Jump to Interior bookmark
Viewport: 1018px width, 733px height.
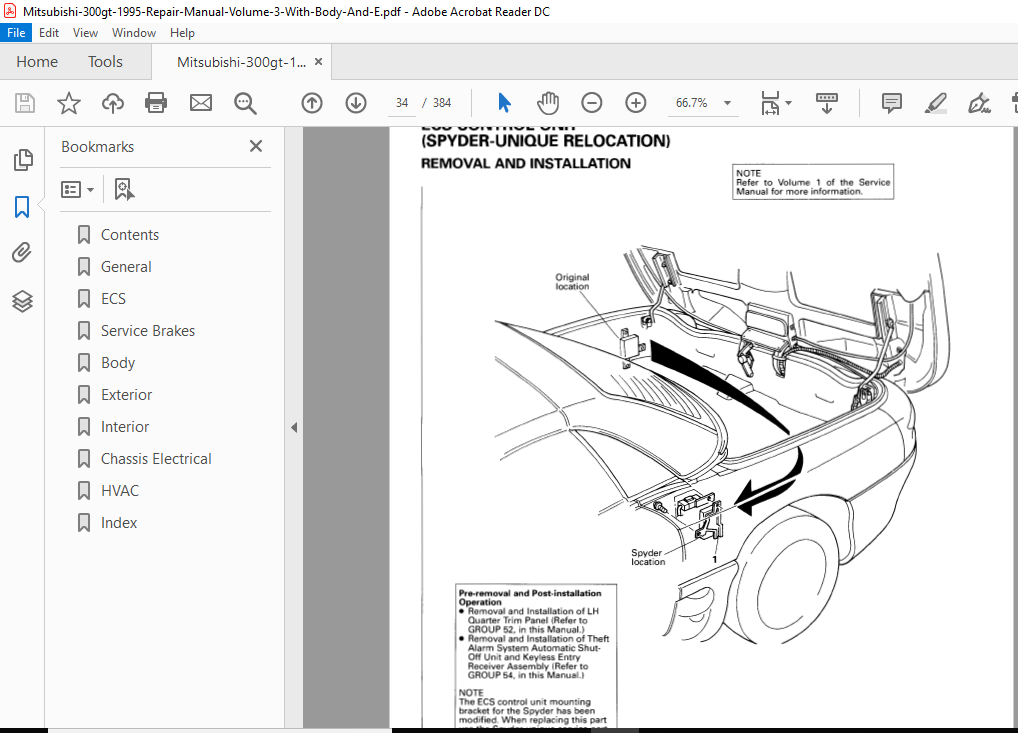click(125, 427)
